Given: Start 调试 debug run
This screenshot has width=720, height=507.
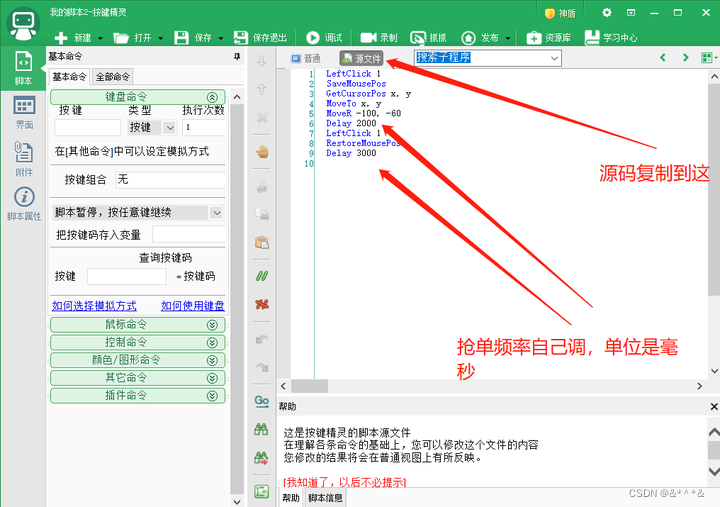Looking at the screenshot, I should (324, 38).
